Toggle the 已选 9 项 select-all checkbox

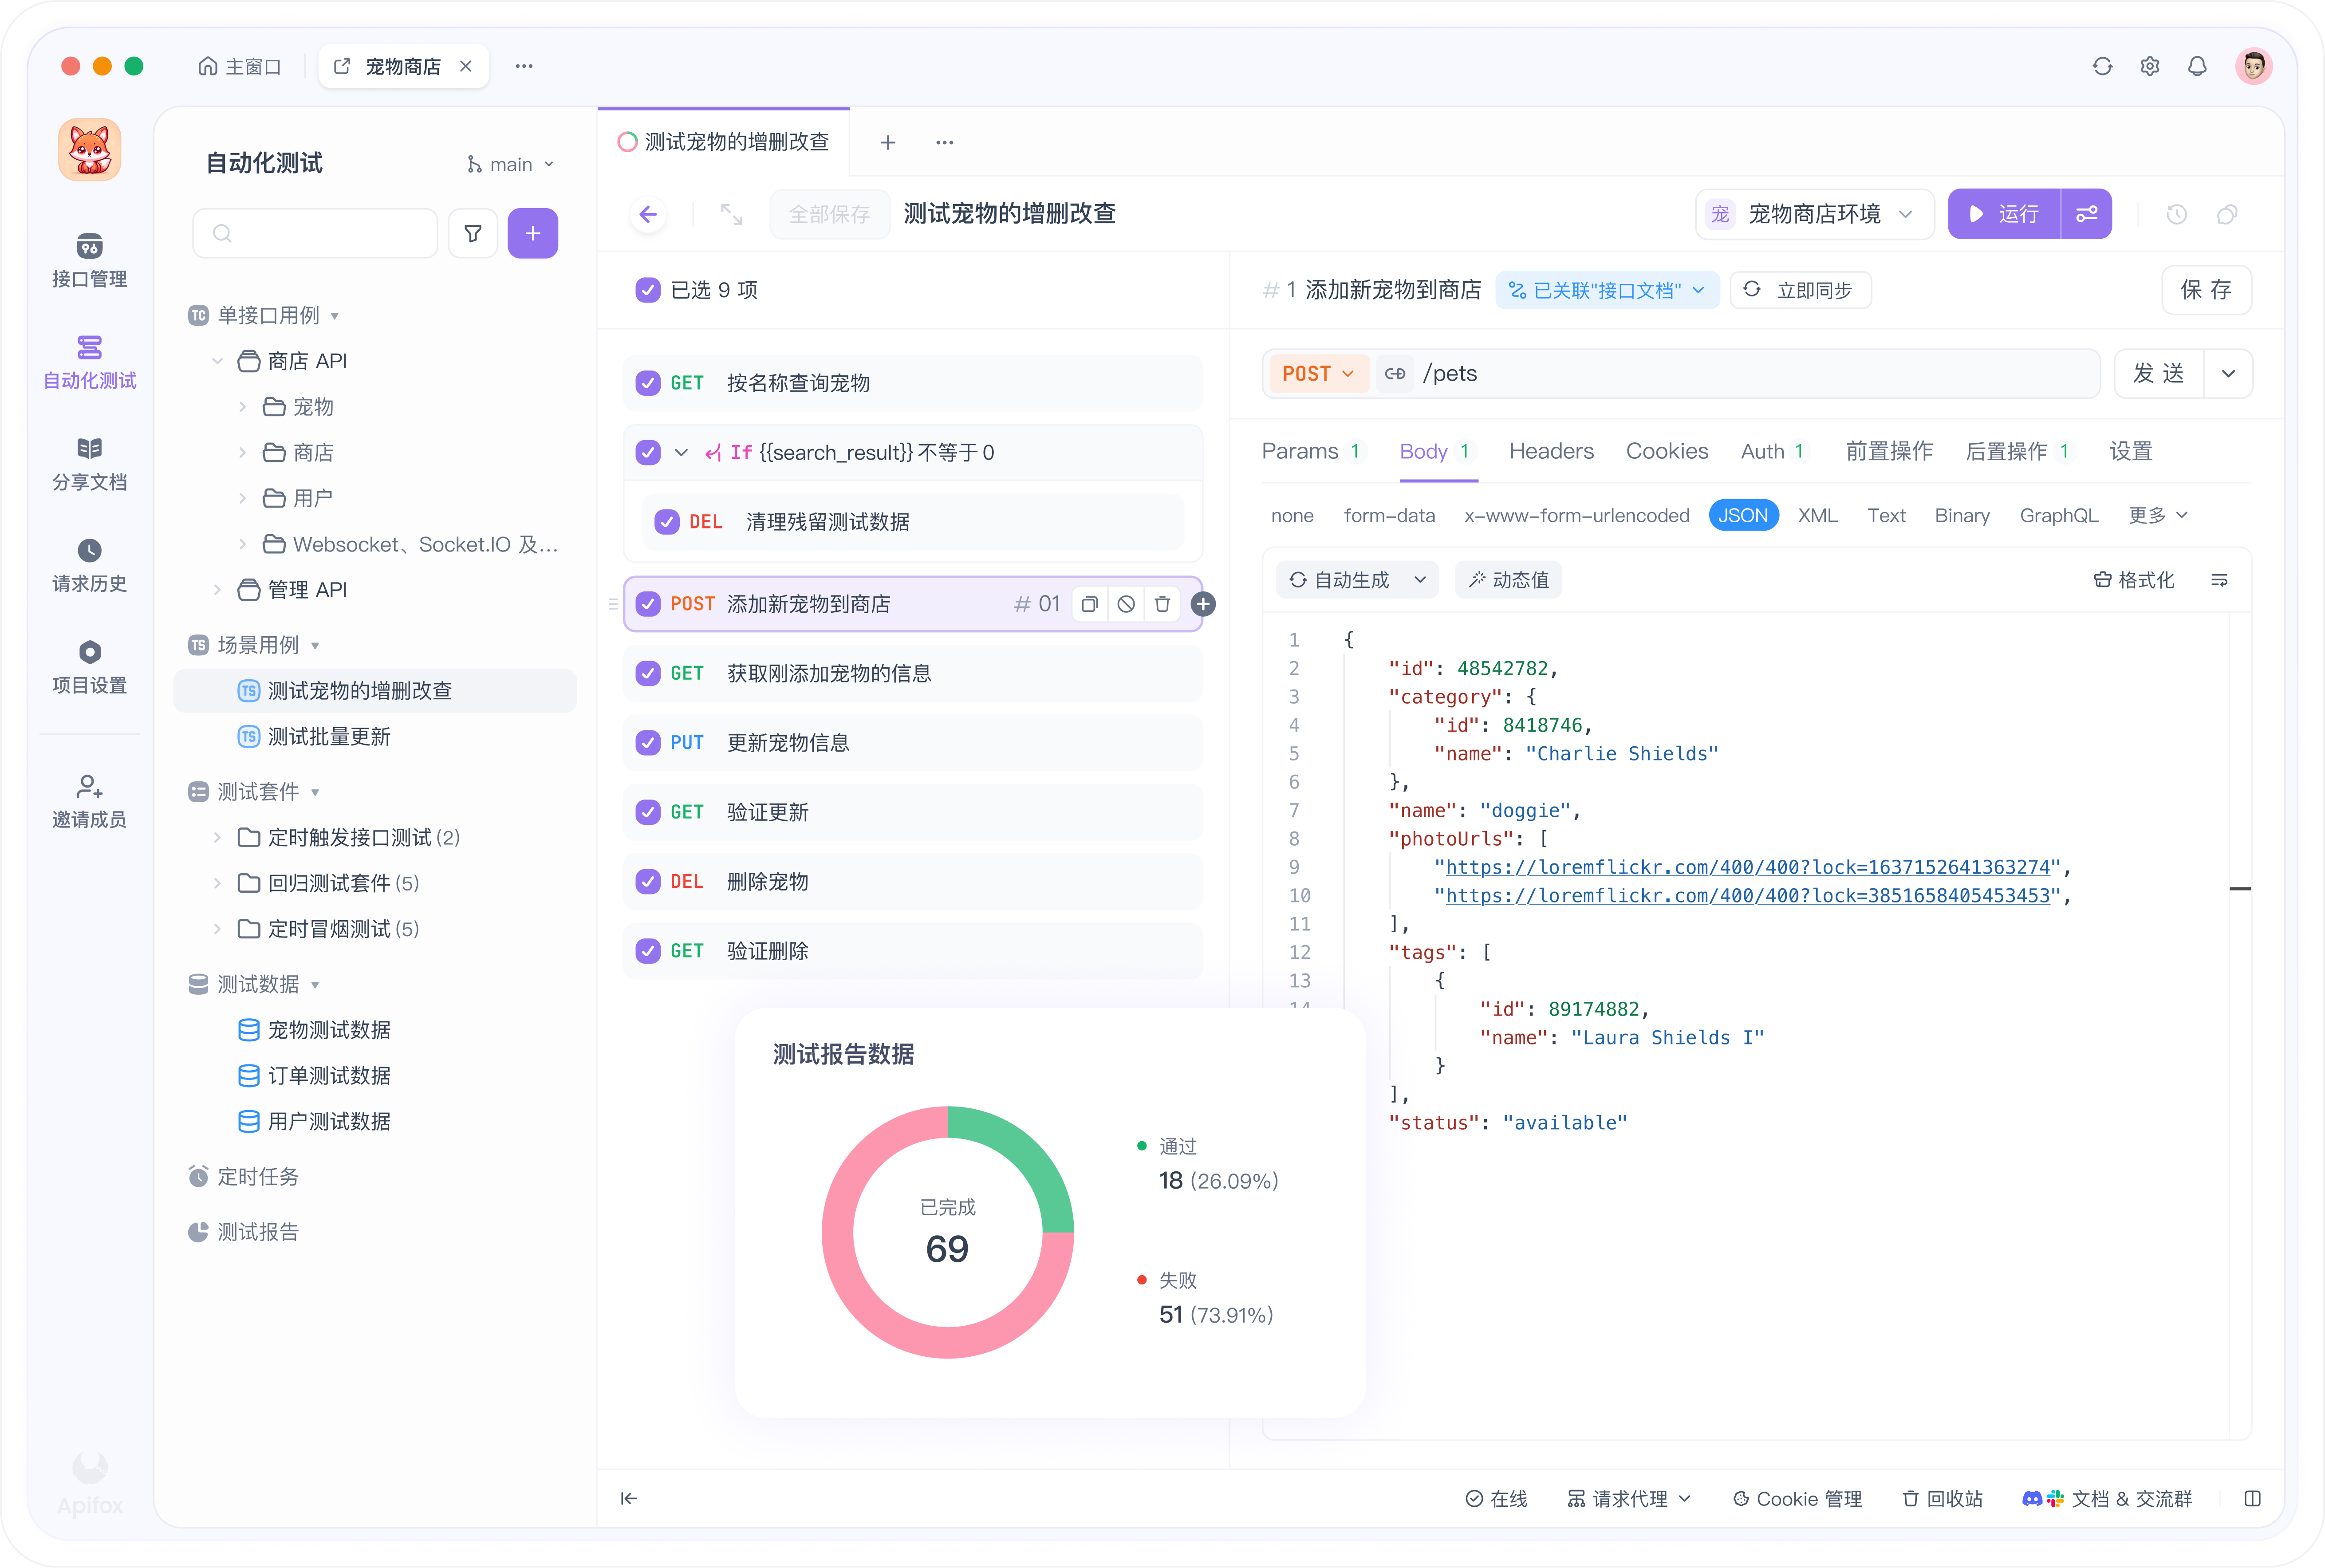point(648,290)
